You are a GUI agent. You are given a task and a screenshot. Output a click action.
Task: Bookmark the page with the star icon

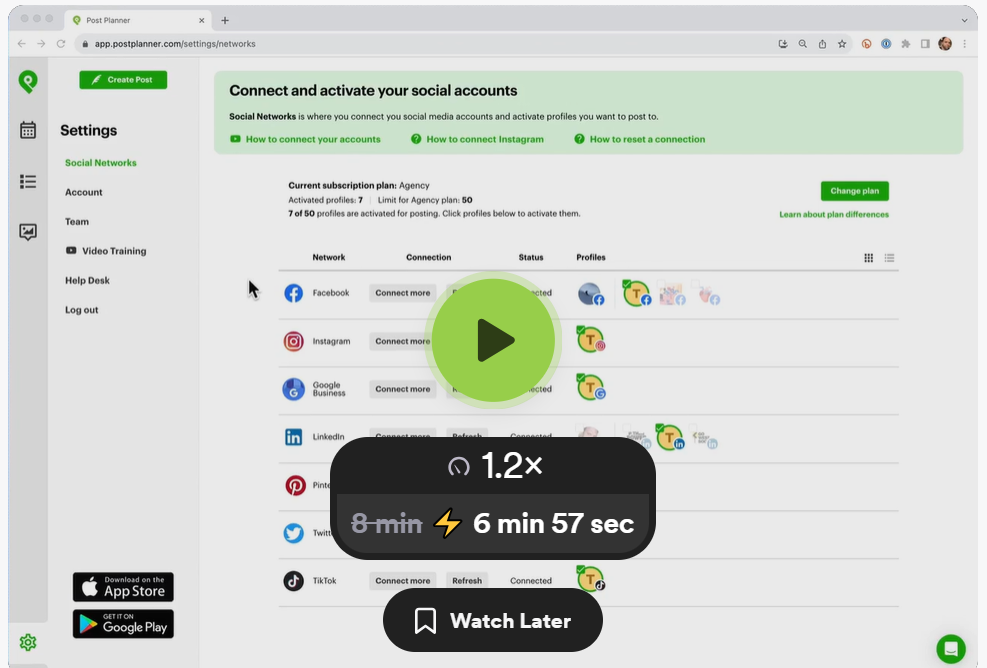pos(842,43)
